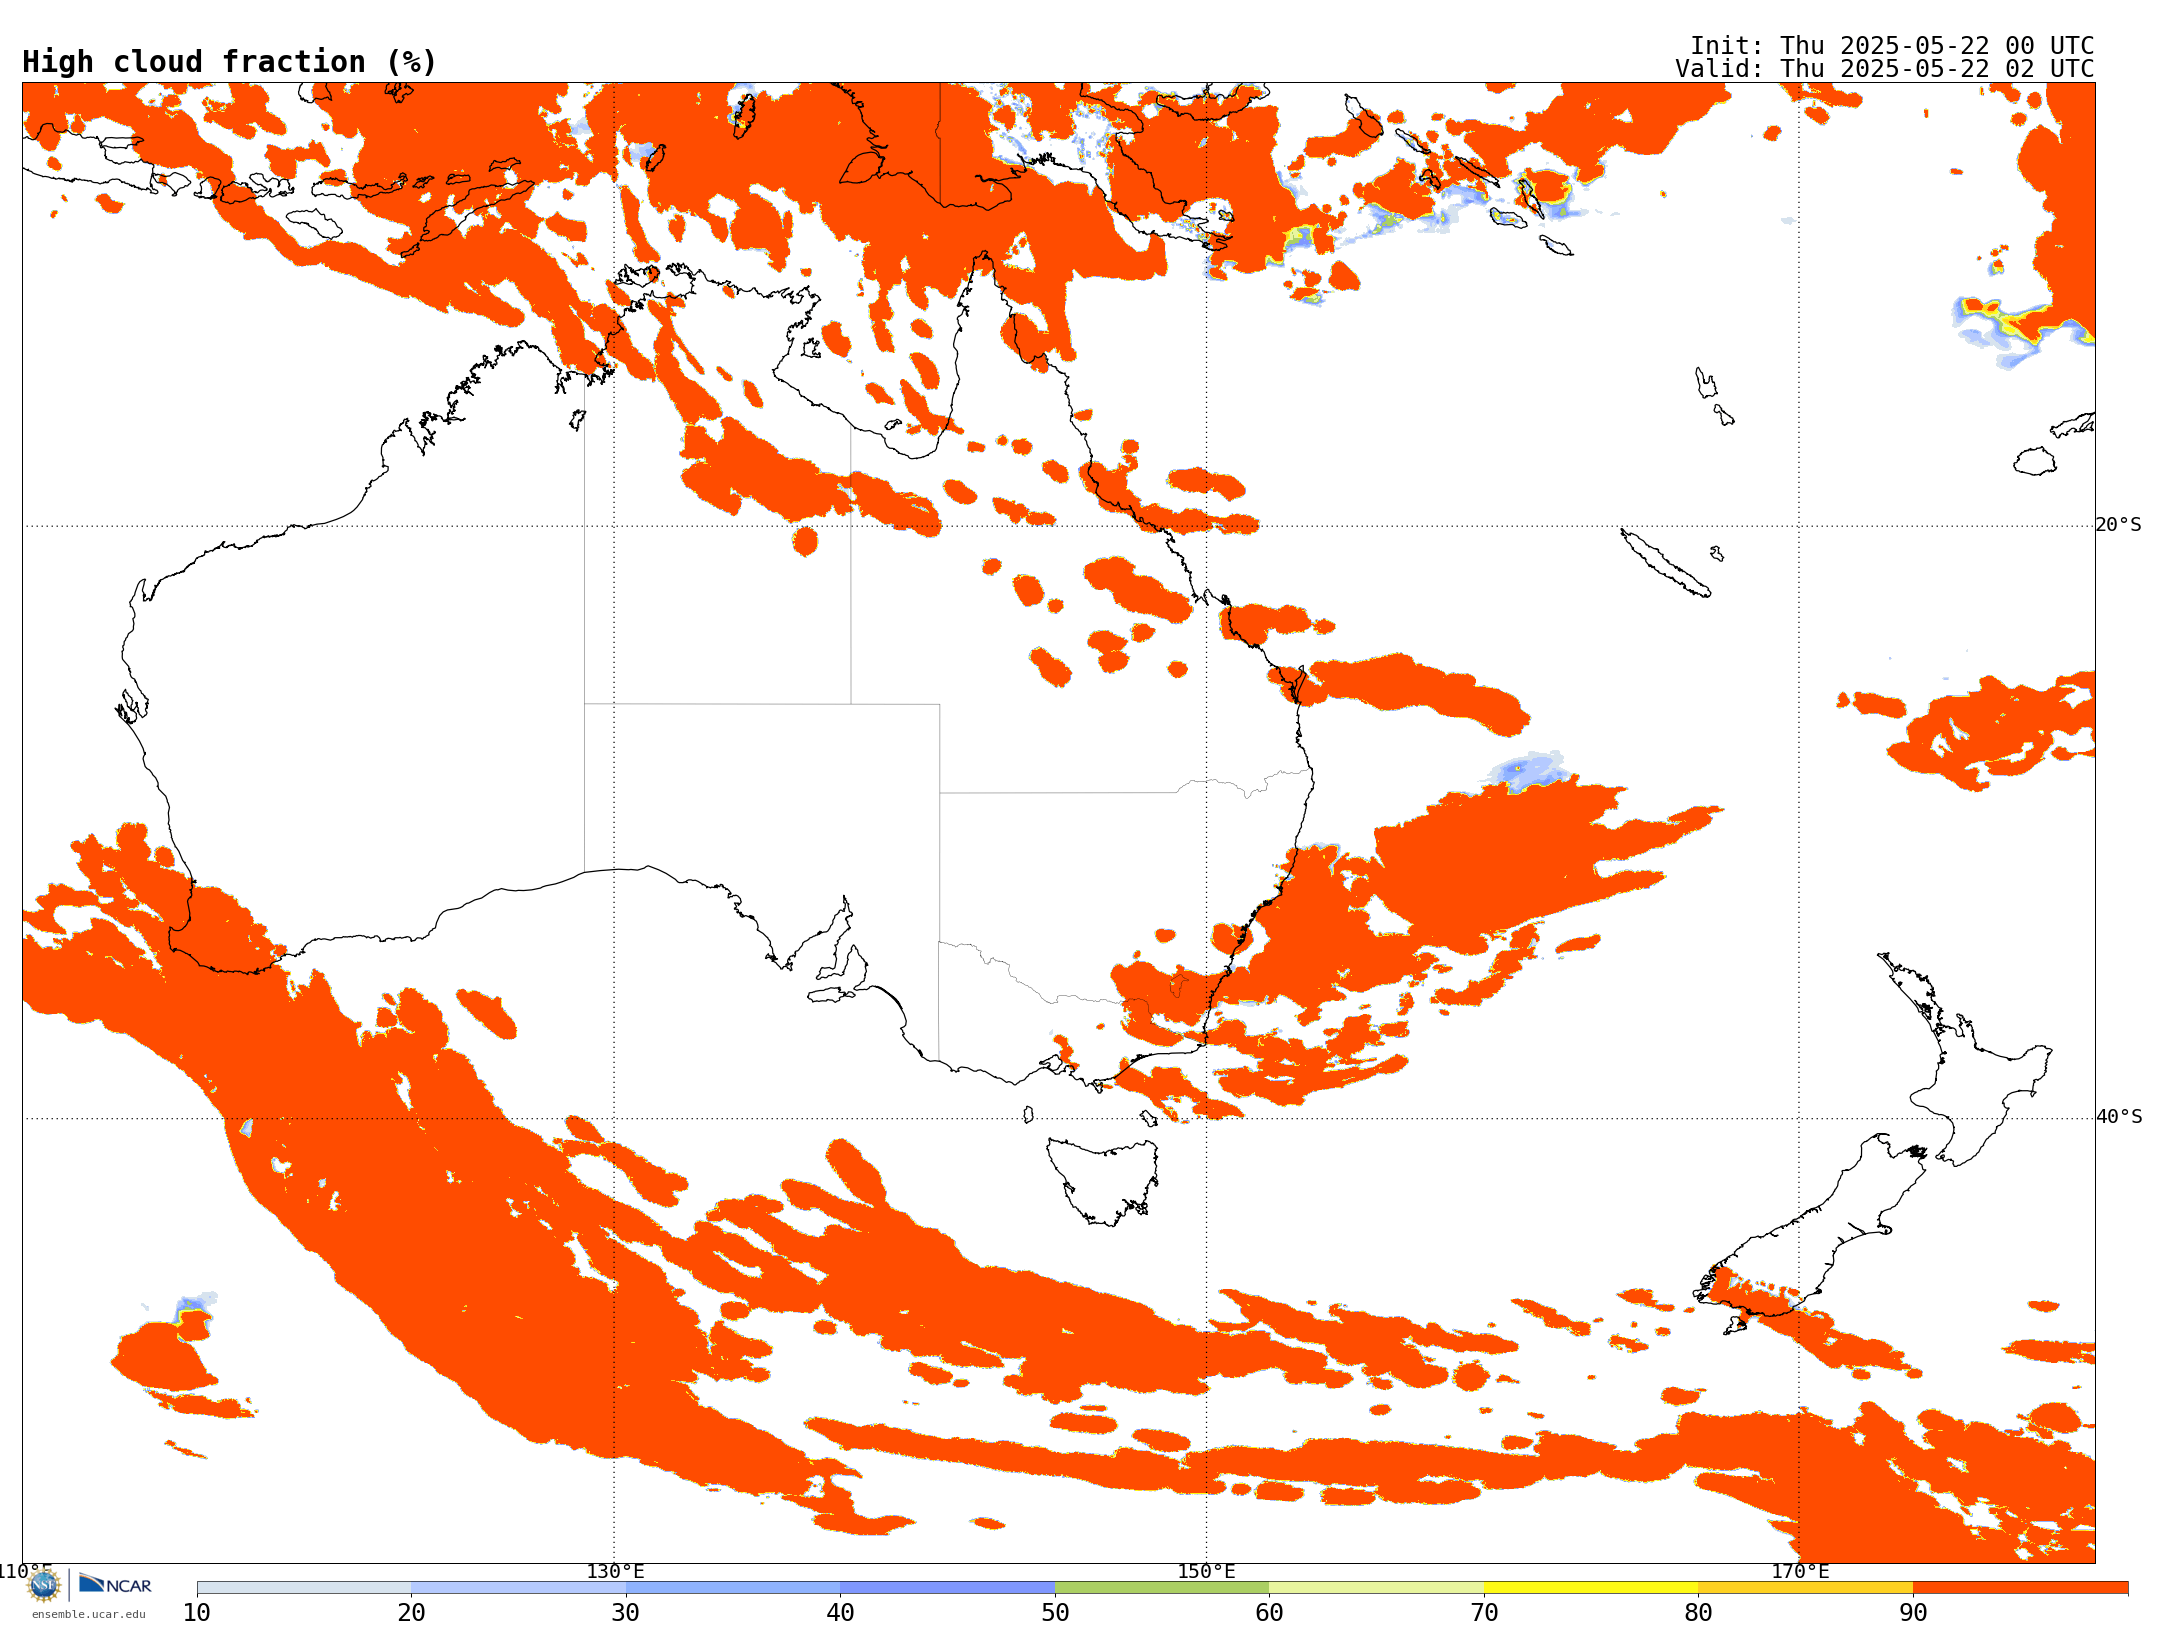The image size is (2160, 1626).
Task: Select the "High cloud fraction (%)" title
Action: pos(229,62)
